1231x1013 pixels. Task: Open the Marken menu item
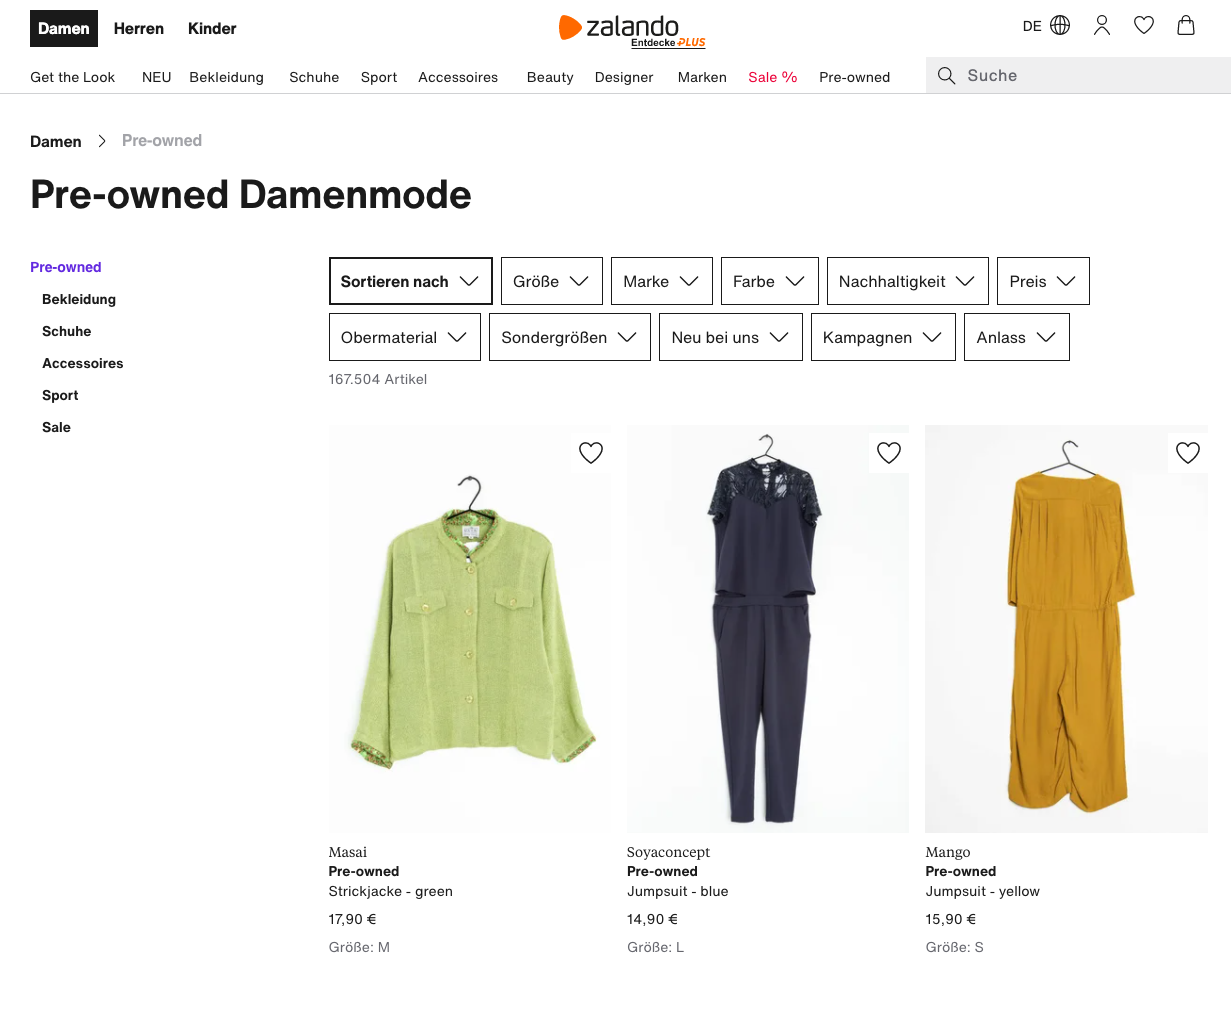[702, 77]
